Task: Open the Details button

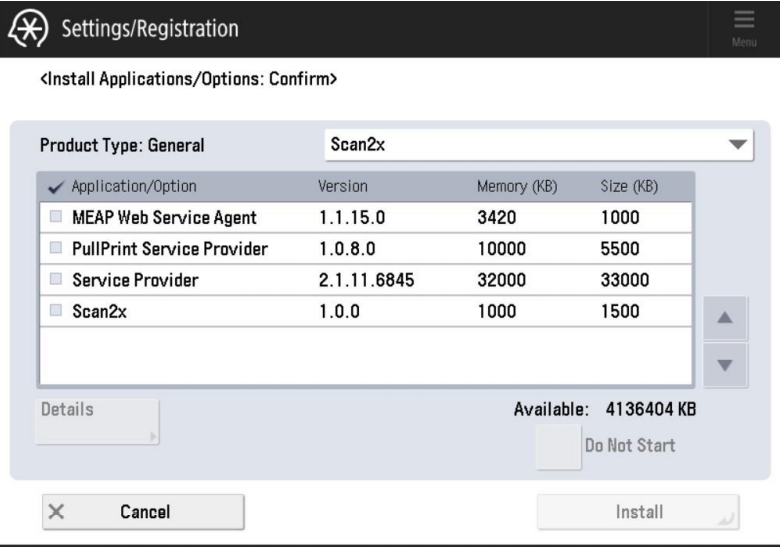Action: tap(97, 422)
